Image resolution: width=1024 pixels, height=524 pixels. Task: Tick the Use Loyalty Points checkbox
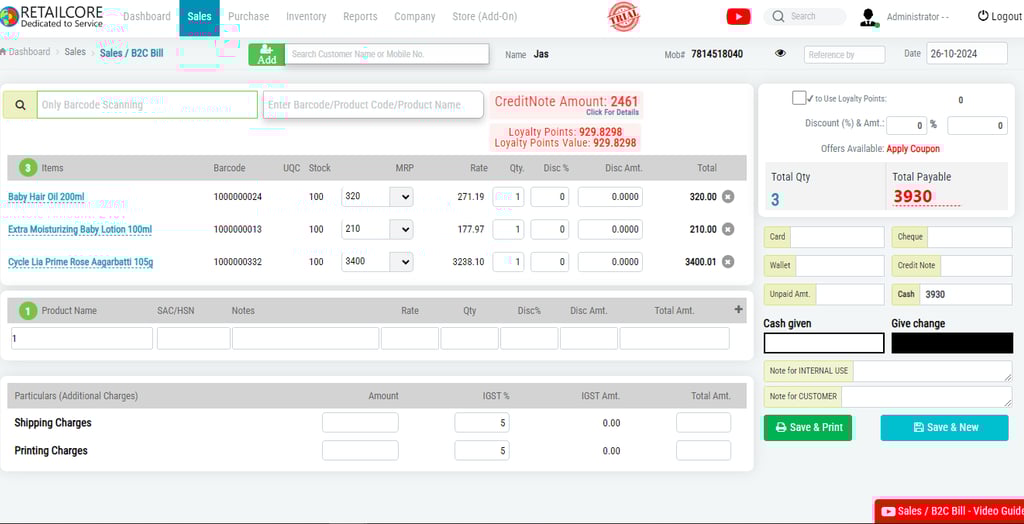799,98
